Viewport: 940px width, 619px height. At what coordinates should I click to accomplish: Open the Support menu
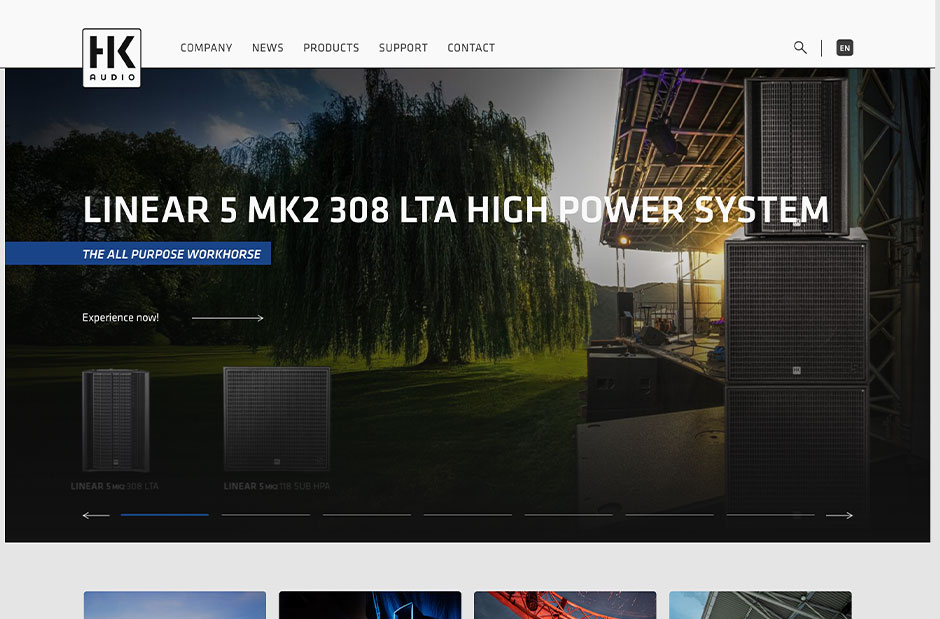[x=403, y=48]
